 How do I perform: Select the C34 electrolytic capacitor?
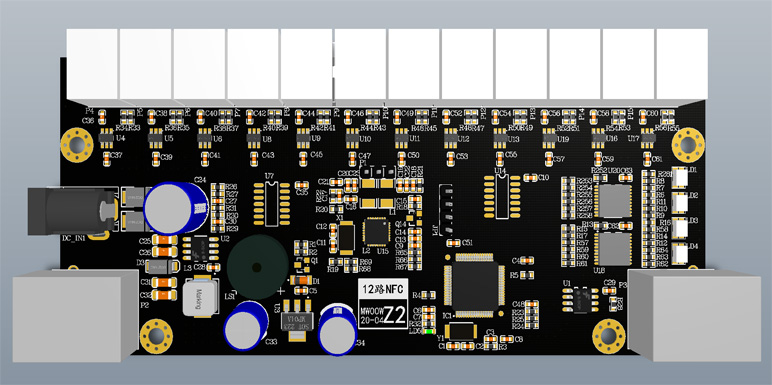pos(338,329)
